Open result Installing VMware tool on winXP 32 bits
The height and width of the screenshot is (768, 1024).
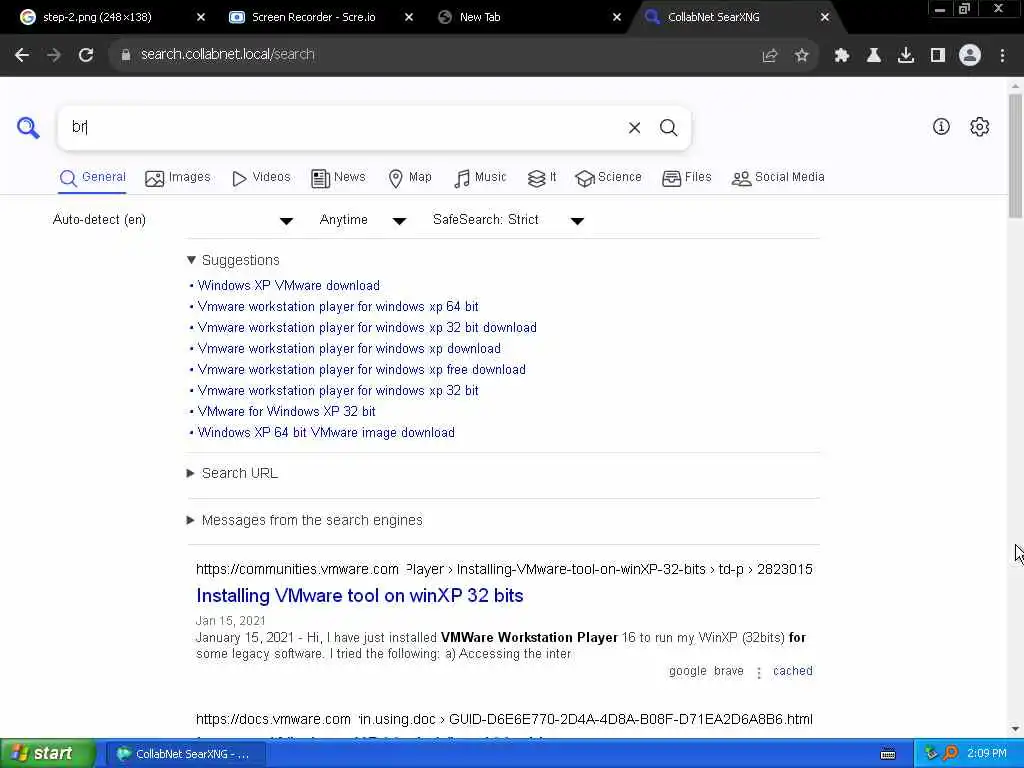[360, 596]
